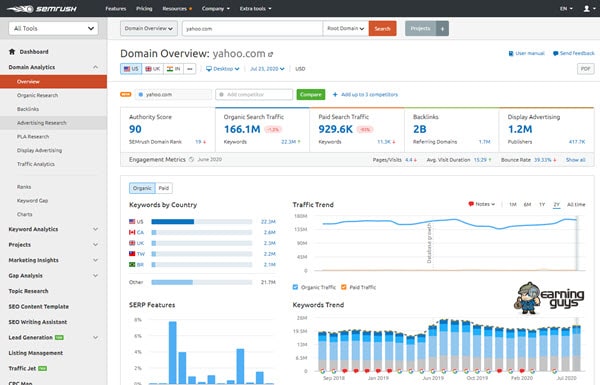Open the EN language dropdown
The height and width of the screenshot is (385, 600).
pyautogui.click(x=566, y=8)
